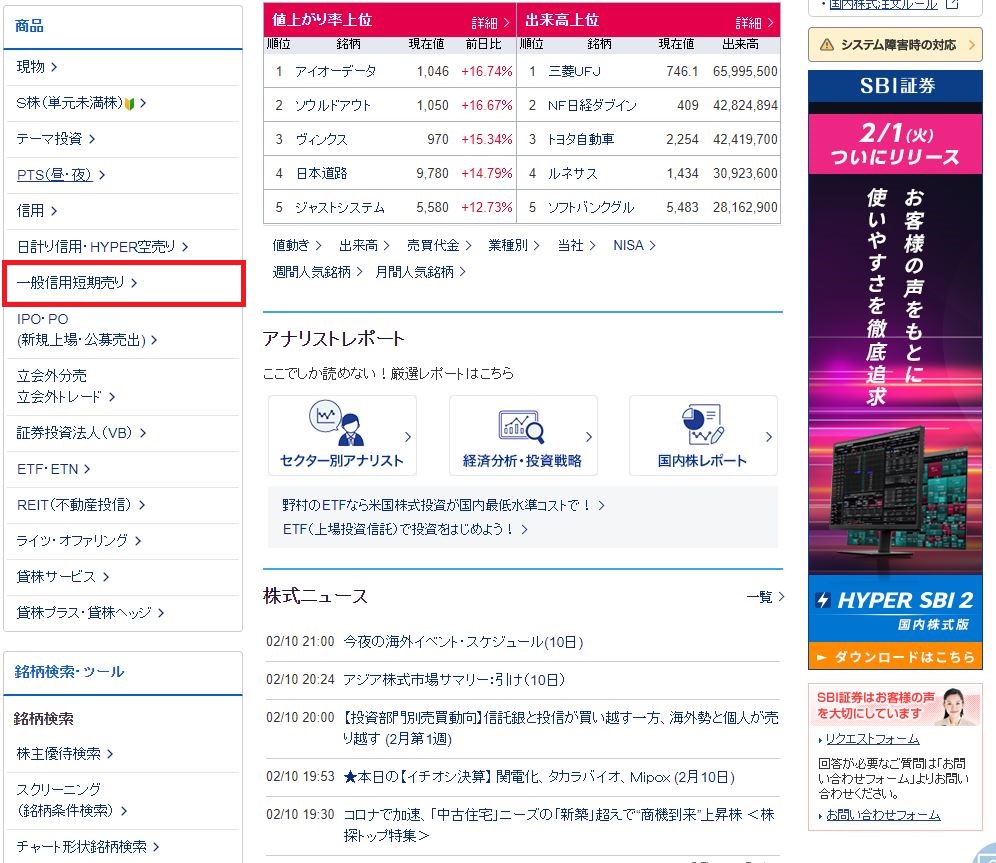Viewport: 996px width, 863px height.
Task: Open 貸株プラス・貸株ヘッジ link
Action: pyautogui.click(x=90, y=613)
